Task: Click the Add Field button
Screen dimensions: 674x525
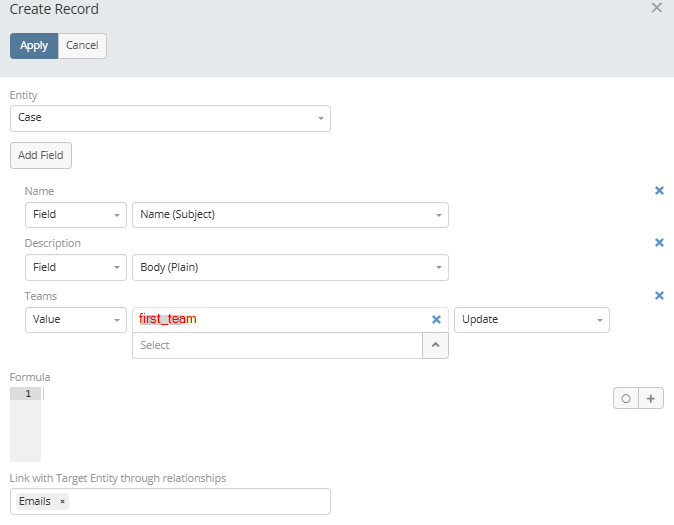Action: [41, 155]
